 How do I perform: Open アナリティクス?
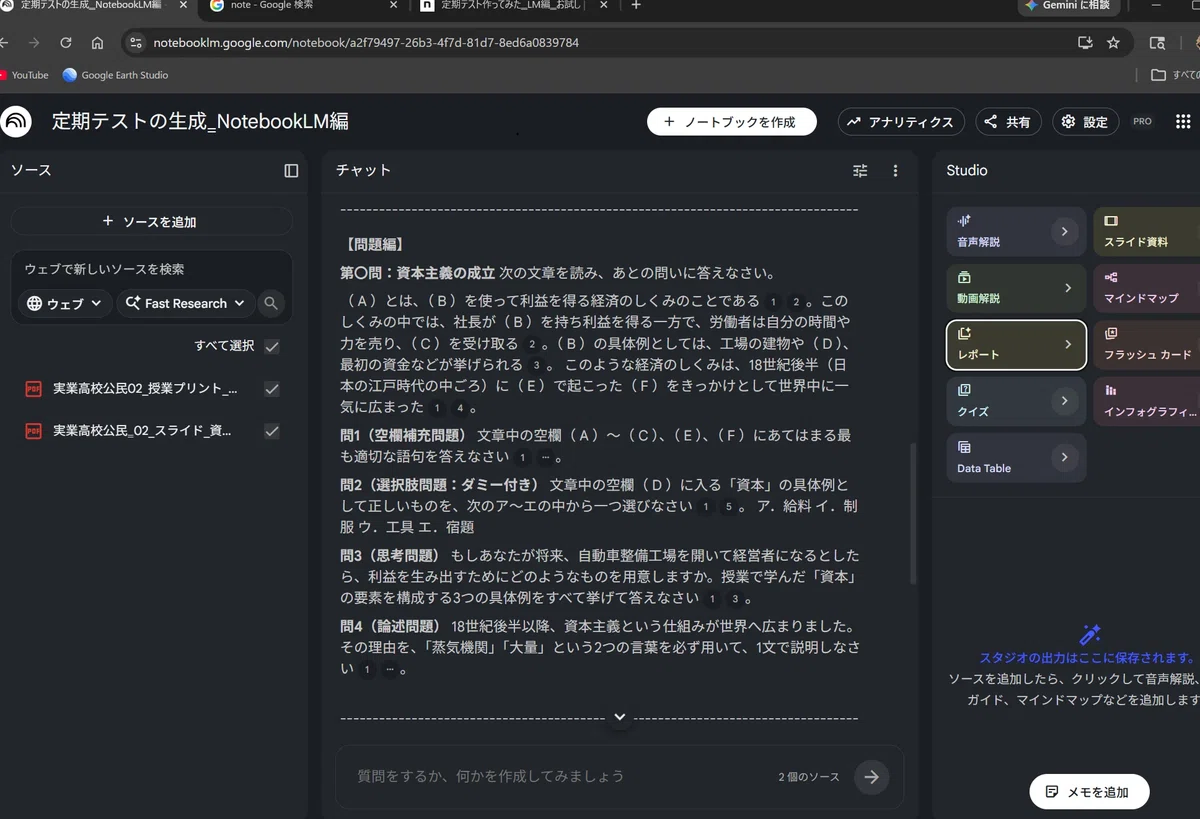[x=901, y=122]
